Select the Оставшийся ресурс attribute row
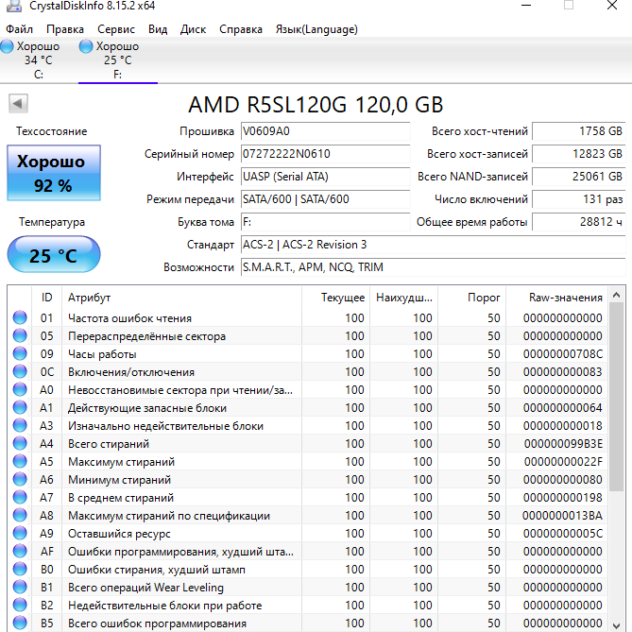 [x=308, y=533]
